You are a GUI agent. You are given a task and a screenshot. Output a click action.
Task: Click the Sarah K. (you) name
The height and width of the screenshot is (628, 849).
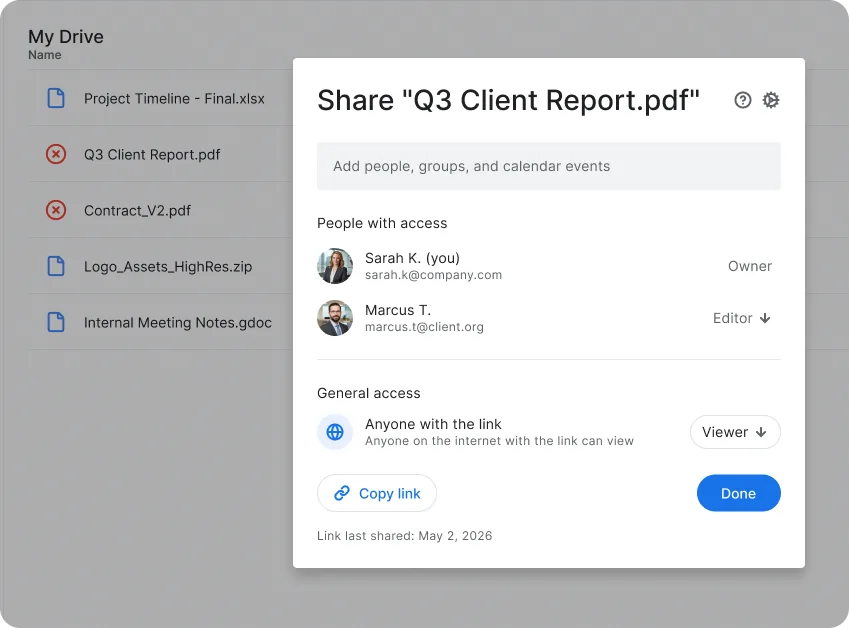click(412, 258)
